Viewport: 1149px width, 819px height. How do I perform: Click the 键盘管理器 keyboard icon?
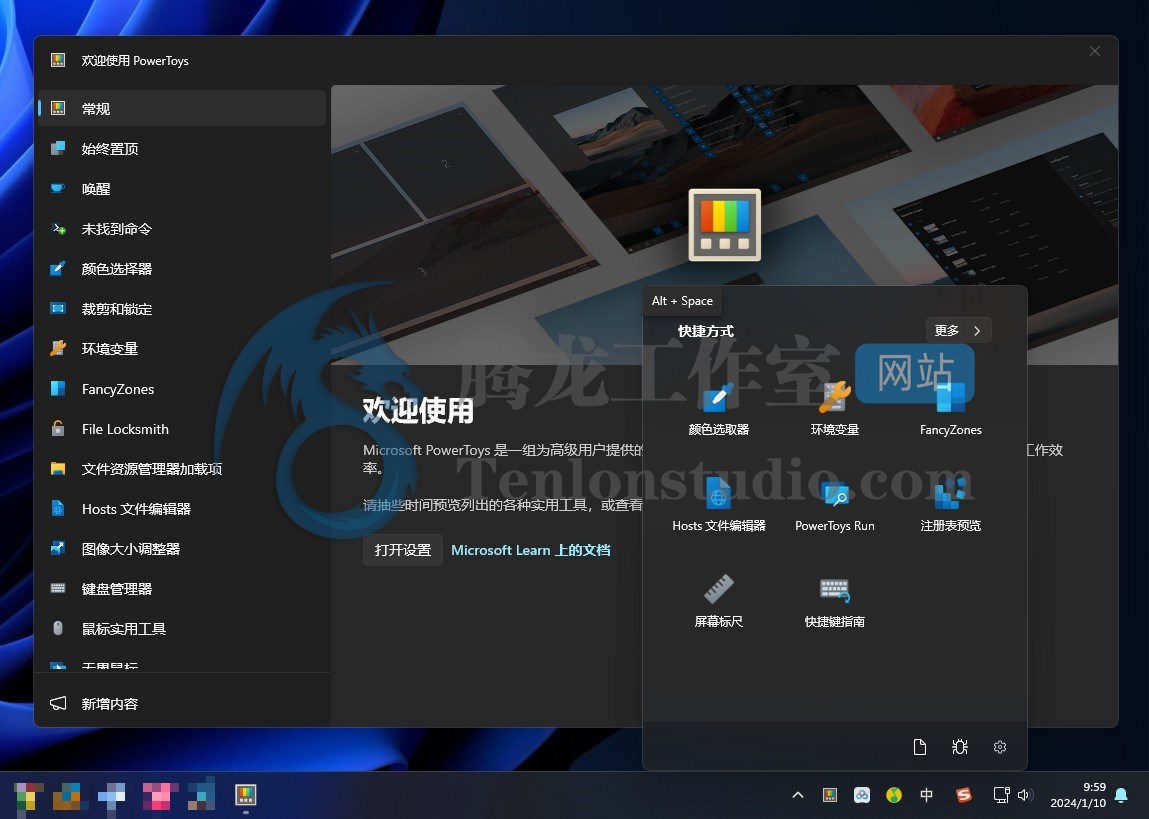point(58,588)
